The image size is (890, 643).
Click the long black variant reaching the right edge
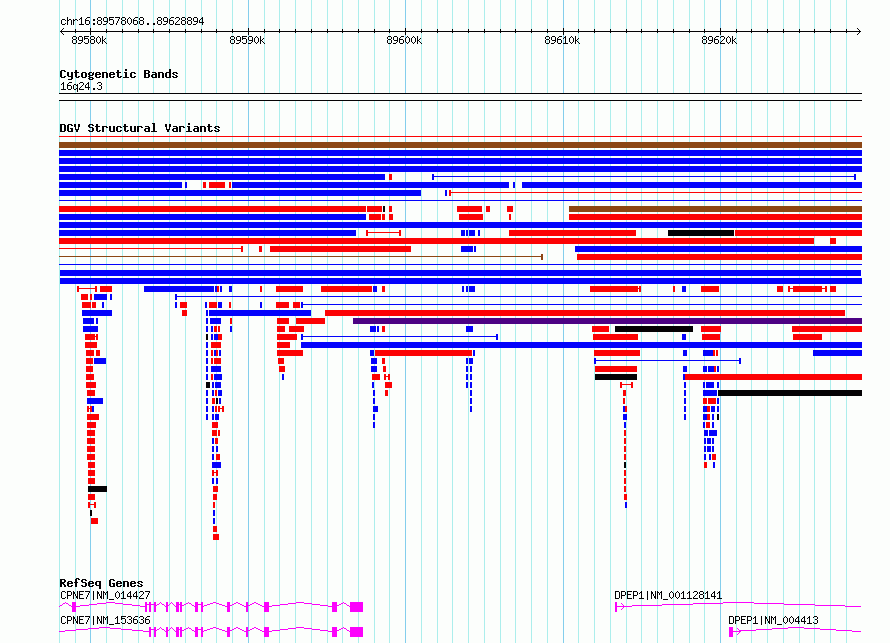click(790, 393)
